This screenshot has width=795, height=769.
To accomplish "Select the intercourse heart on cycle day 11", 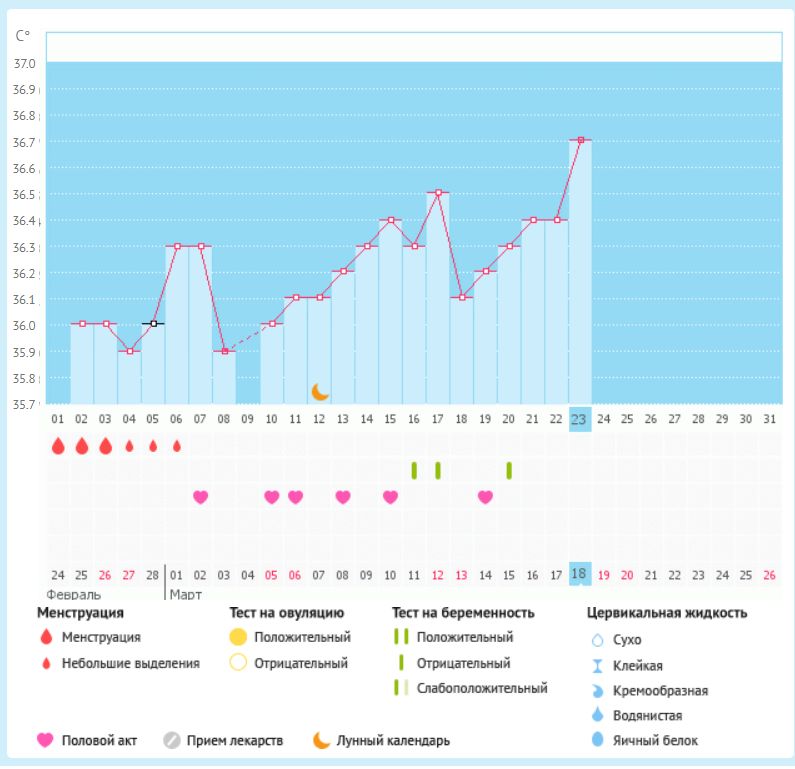I will (x=296, y=497).
